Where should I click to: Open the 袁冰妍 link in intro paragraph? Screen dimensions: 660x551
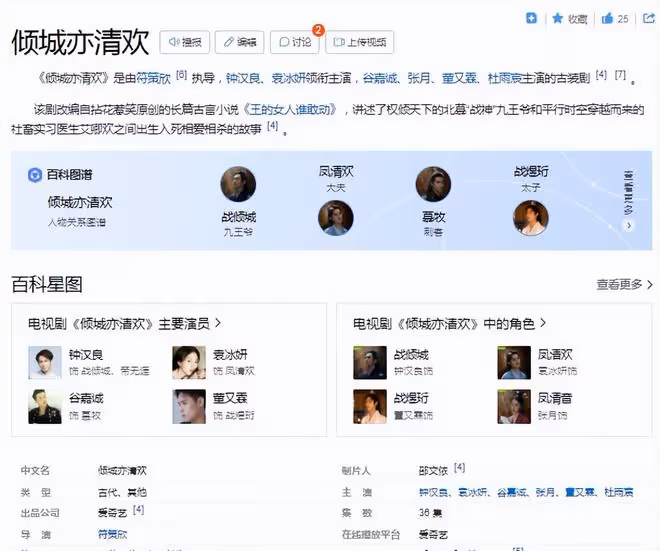click(289, 78)
